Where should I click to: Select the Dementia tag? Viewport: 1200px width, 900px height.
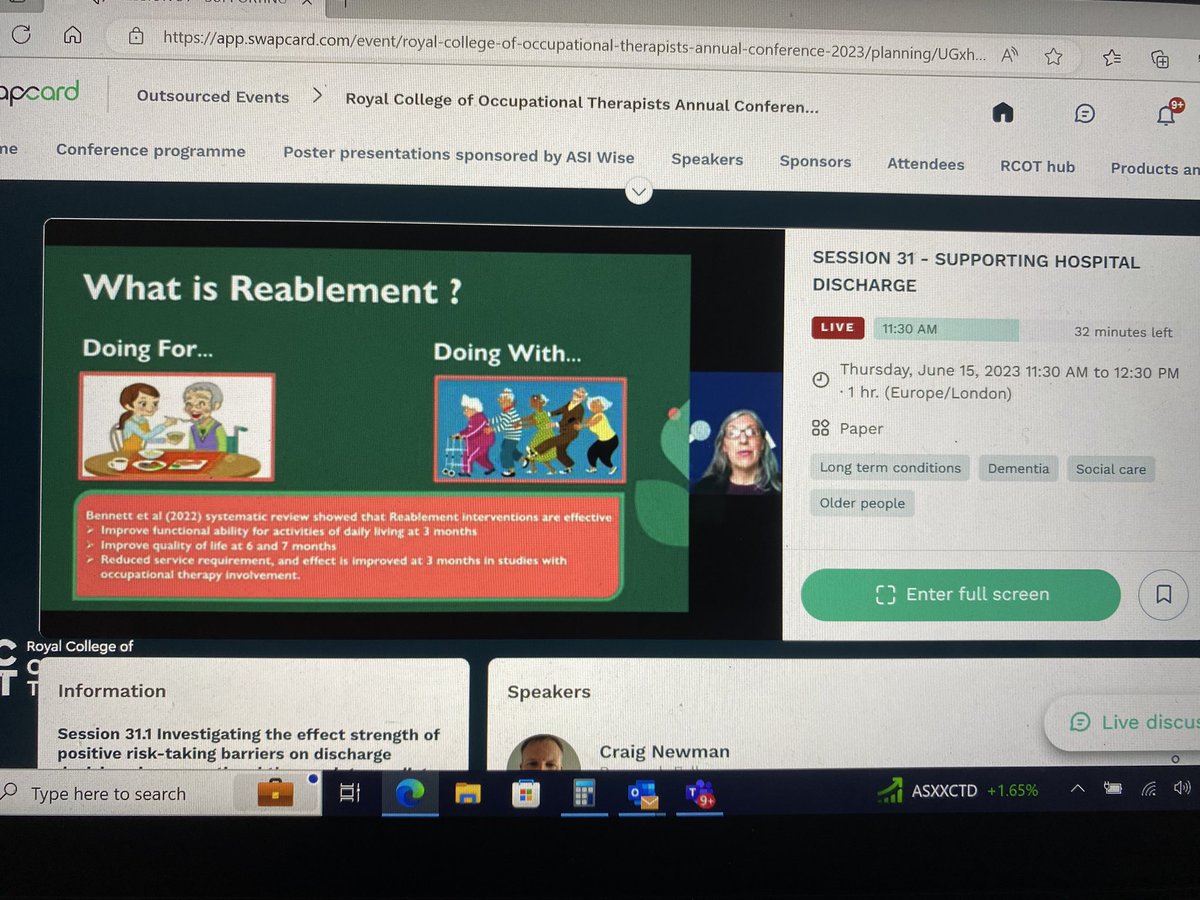1018,468
